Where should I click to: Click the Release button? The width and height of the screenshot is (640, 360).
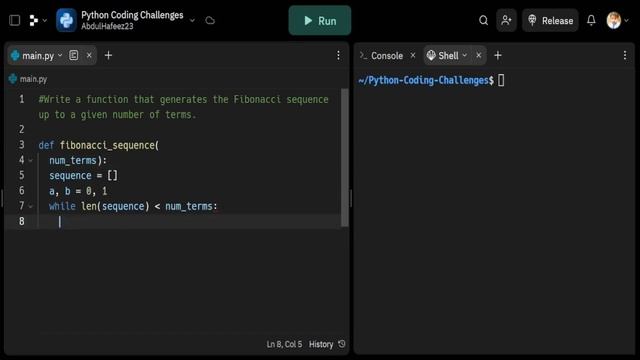(x=550, y=20)
